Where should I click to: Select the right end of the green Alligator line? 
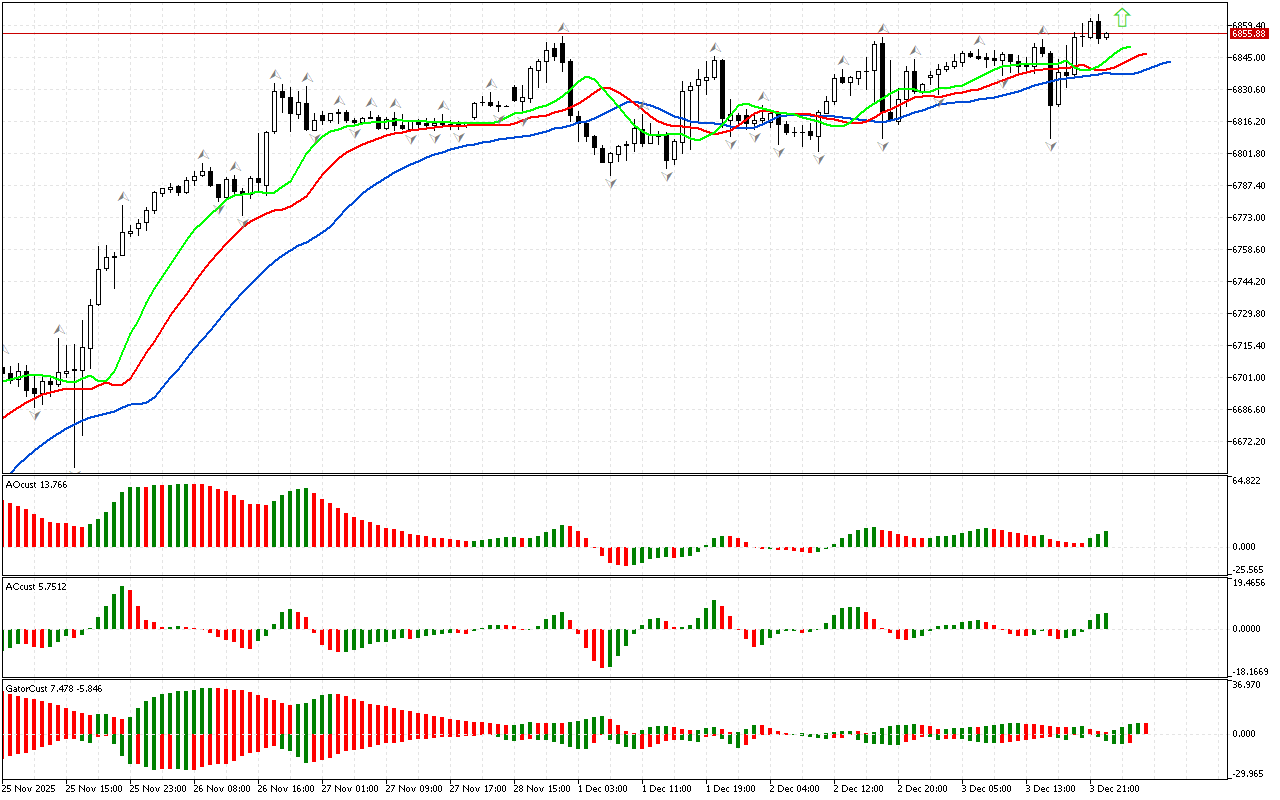pos(1130,47)
